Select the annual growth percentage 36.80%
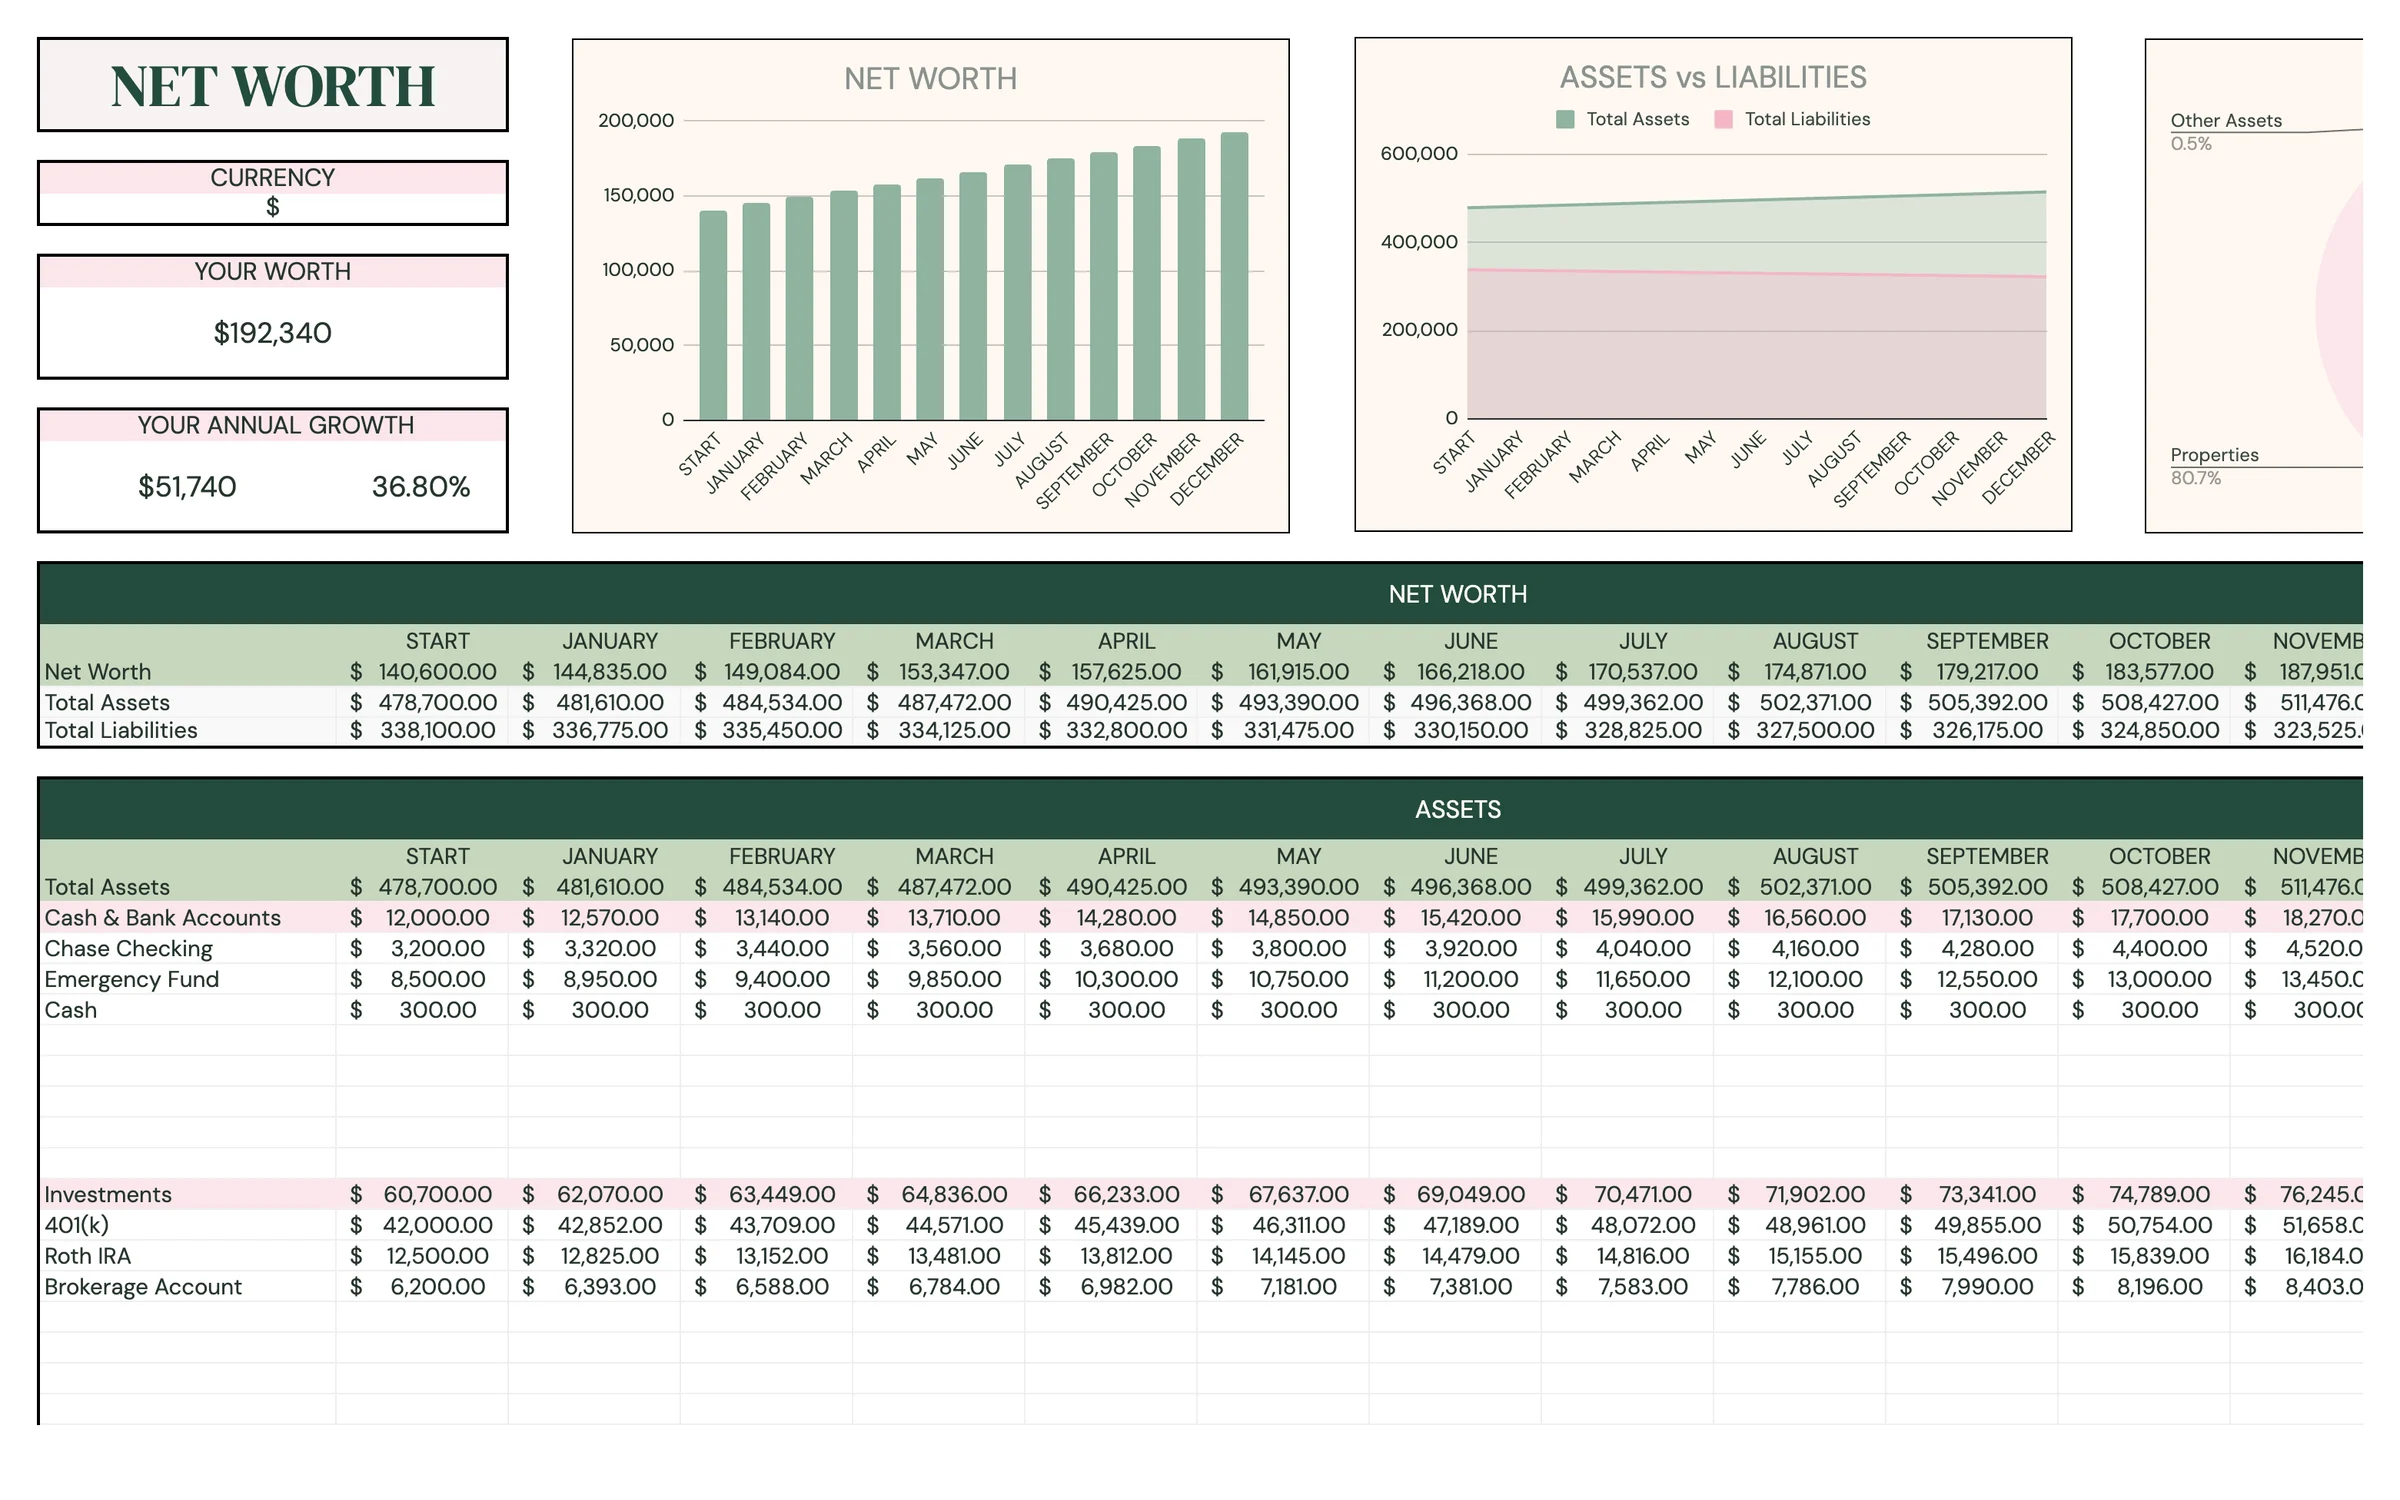Screen dimensions: 2400x1500 [421, 486]
